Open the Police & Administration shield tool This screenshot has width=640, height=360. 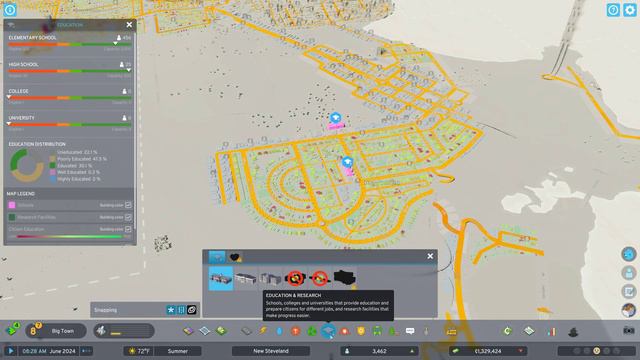[361, 331]
